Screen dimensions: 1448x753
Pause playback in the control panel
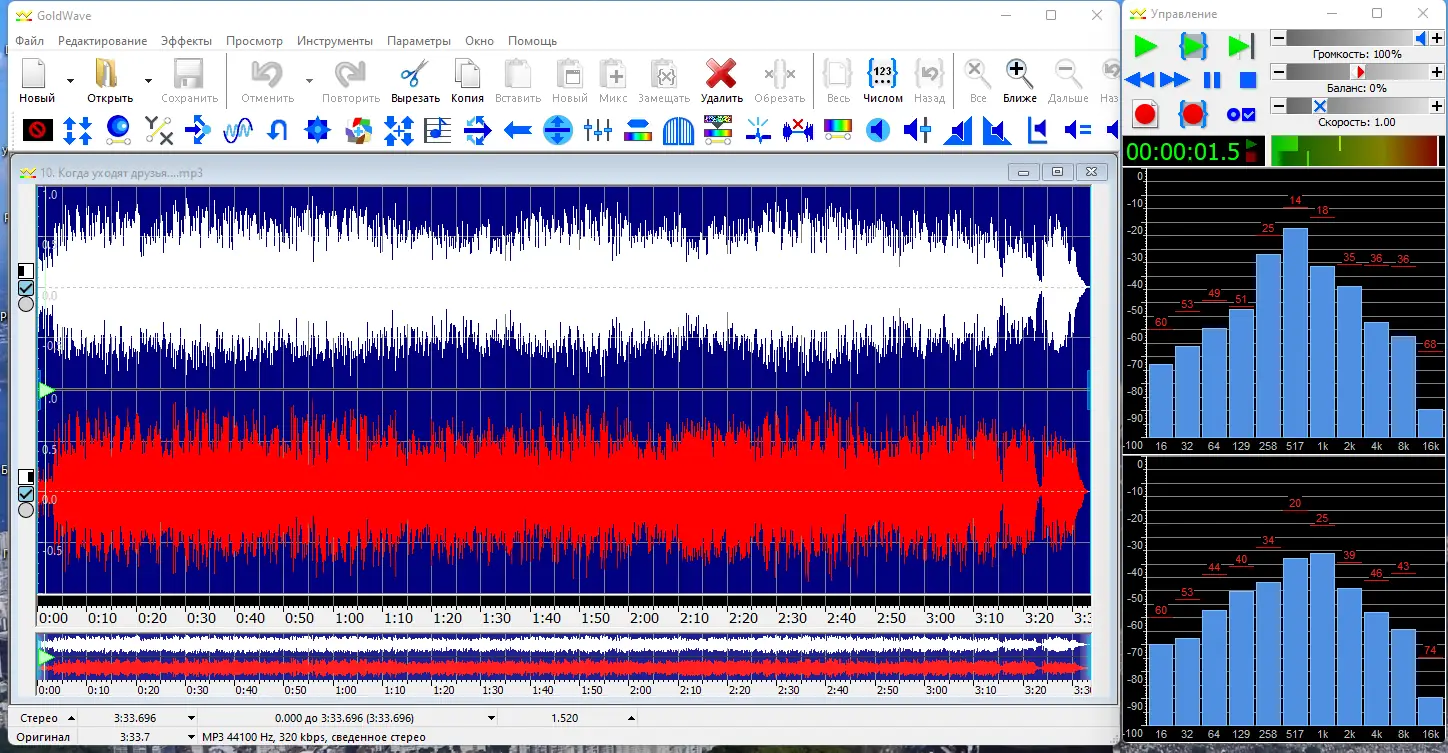tap(1211, 80)
